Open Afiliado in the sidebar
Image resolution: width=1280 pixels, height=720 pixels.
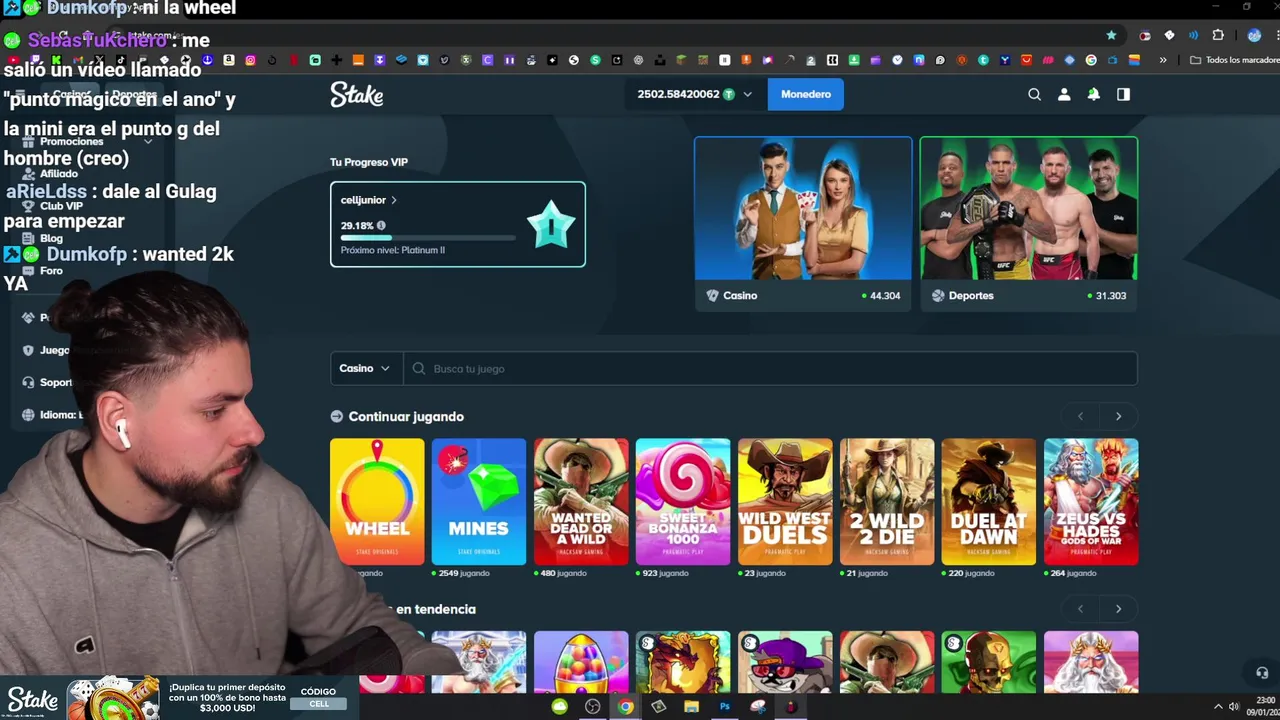coord(58,174)
